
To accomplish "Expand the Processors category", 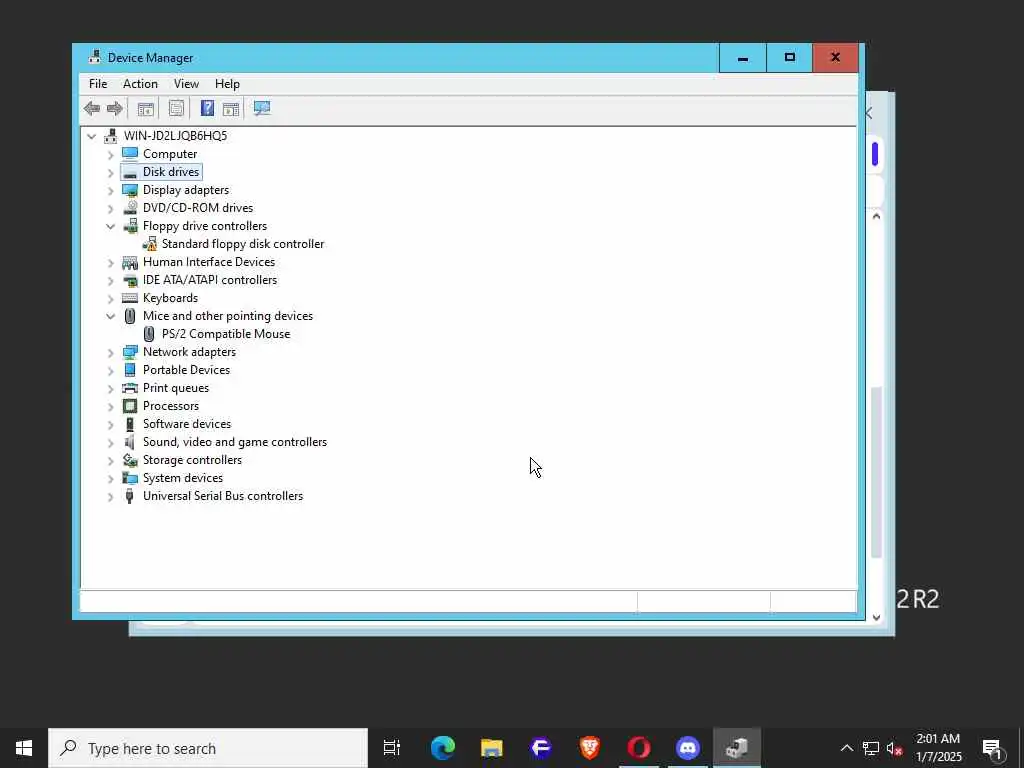I will 110,406.
